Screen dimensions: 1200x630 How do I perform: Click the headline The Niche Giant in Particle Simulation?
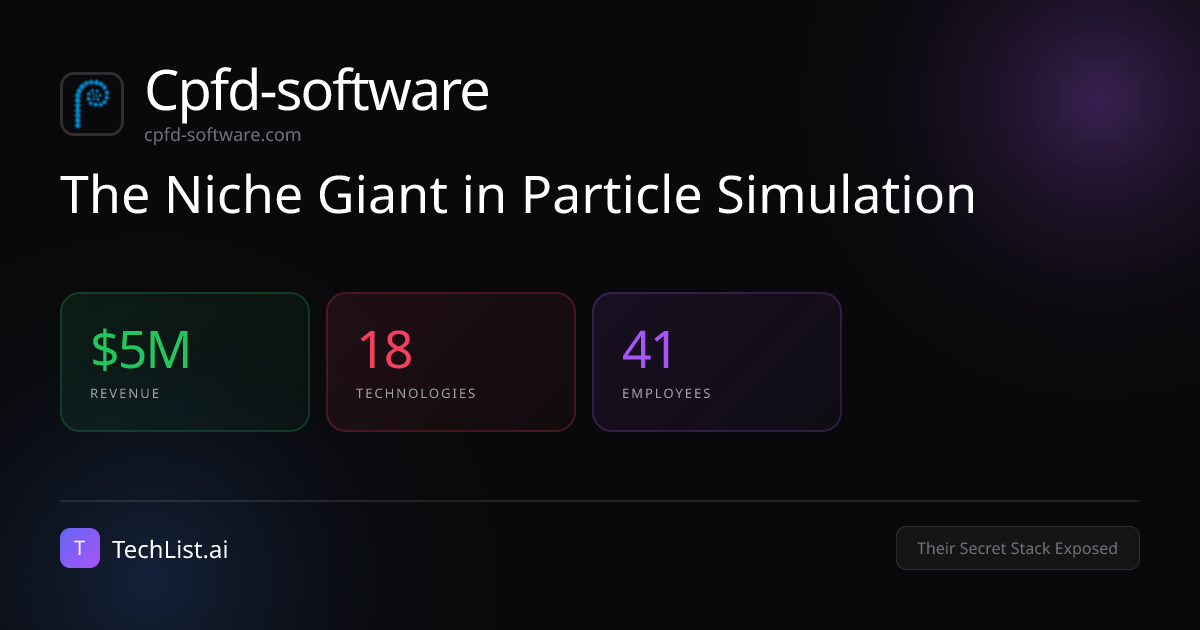[518, 194]
